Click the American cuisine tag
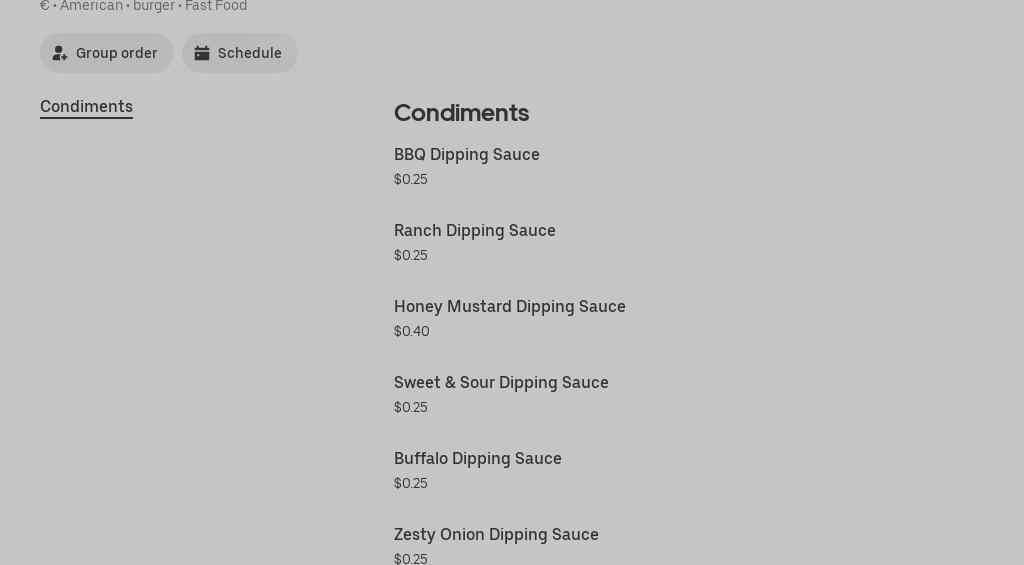The height and width of the screenshot is (565, 1024). pyautogui.click(x=91, y=6)
